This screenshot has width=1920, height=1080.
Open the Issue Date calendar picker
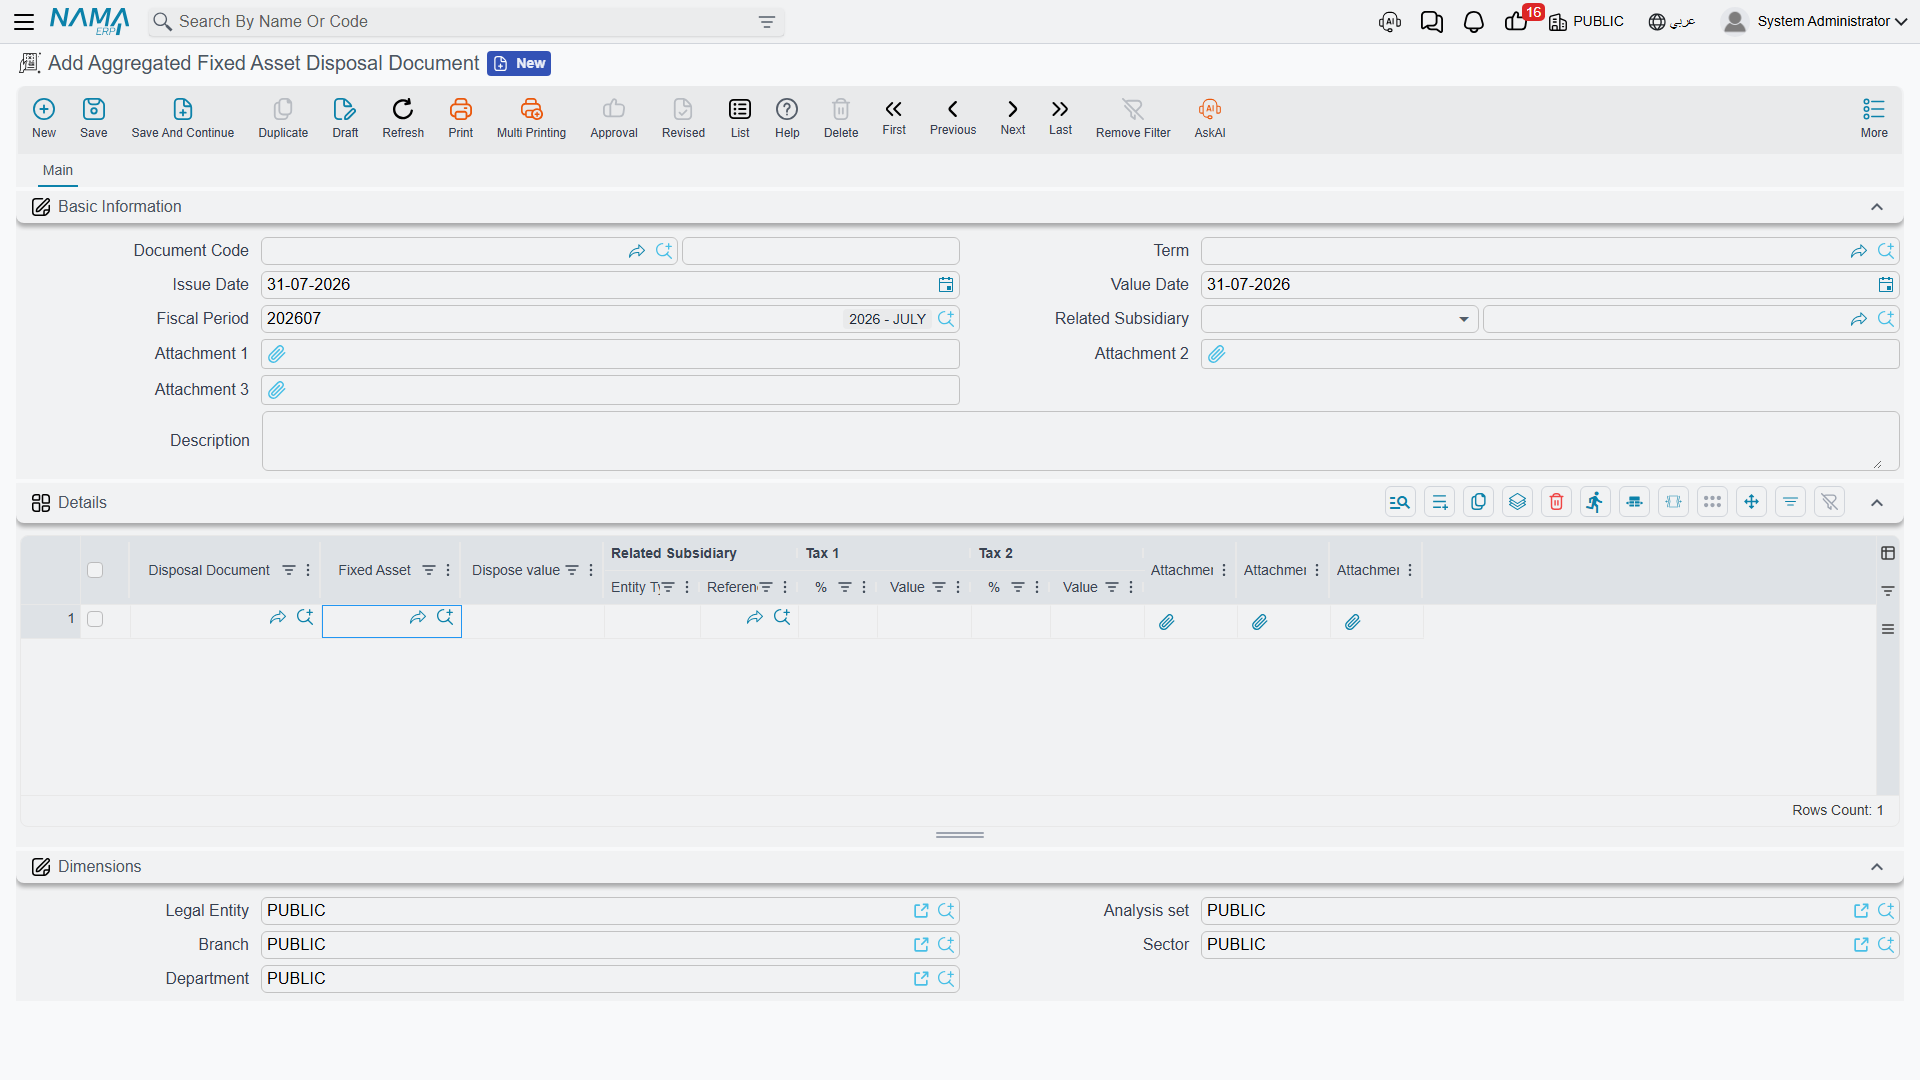click(946, 285)
